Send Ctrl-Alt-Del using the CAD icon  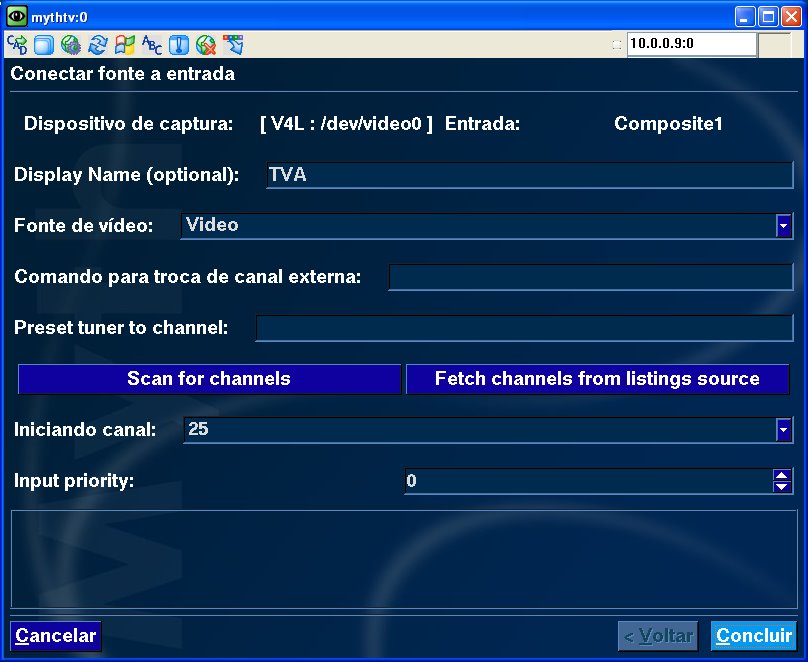(17, 45)
